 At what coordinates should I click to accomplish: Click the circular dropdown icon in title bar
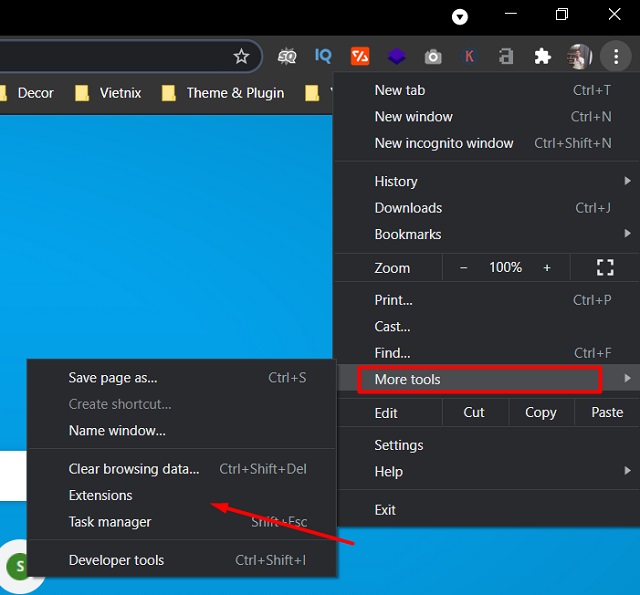[460, 17]
